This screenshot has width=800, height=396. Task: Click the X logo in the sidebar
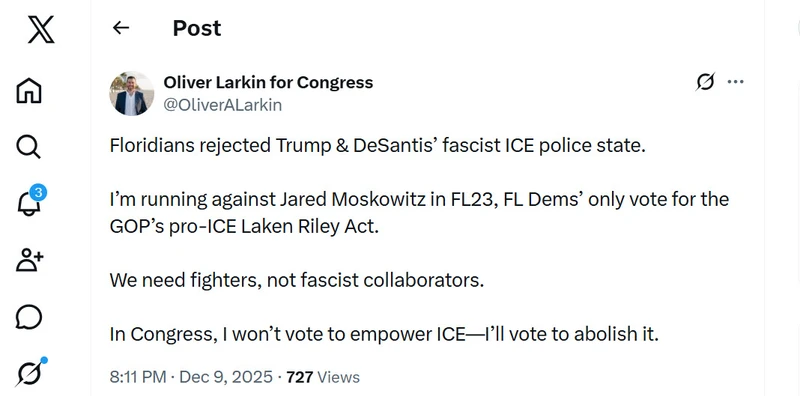[x=41, y=29]
